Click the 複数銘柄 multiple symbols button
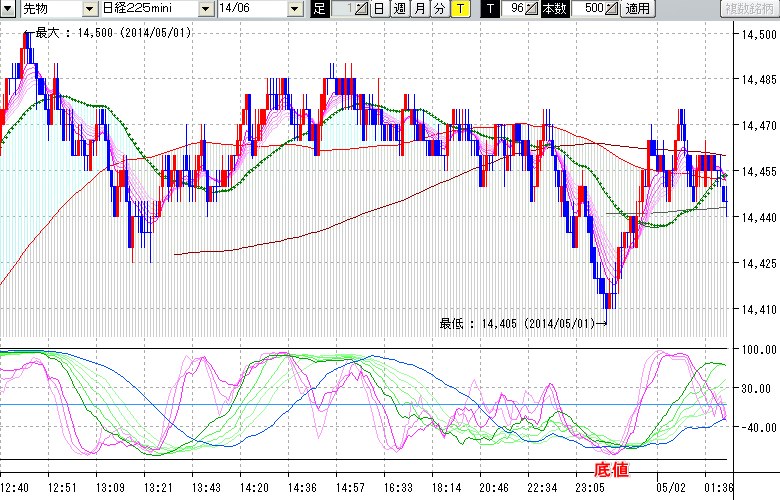 coord(750,9)
